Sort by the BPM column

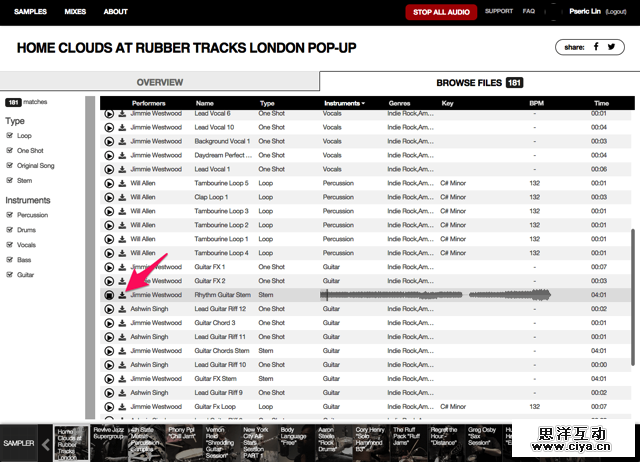coord(536,103)
